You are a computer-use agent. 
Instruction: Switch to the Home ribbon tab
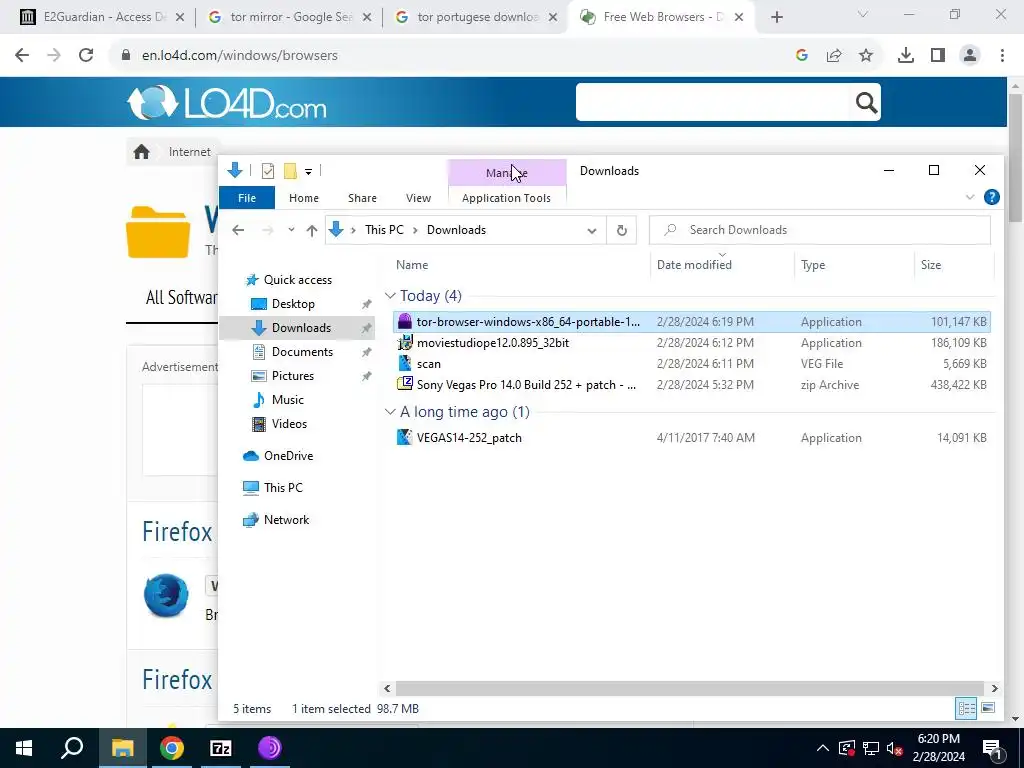coord(304,198)
